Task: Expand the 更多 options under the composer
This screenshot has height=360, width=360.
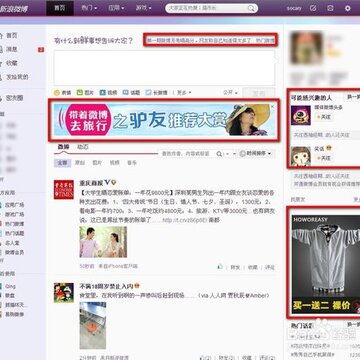Action: point(184,93)
